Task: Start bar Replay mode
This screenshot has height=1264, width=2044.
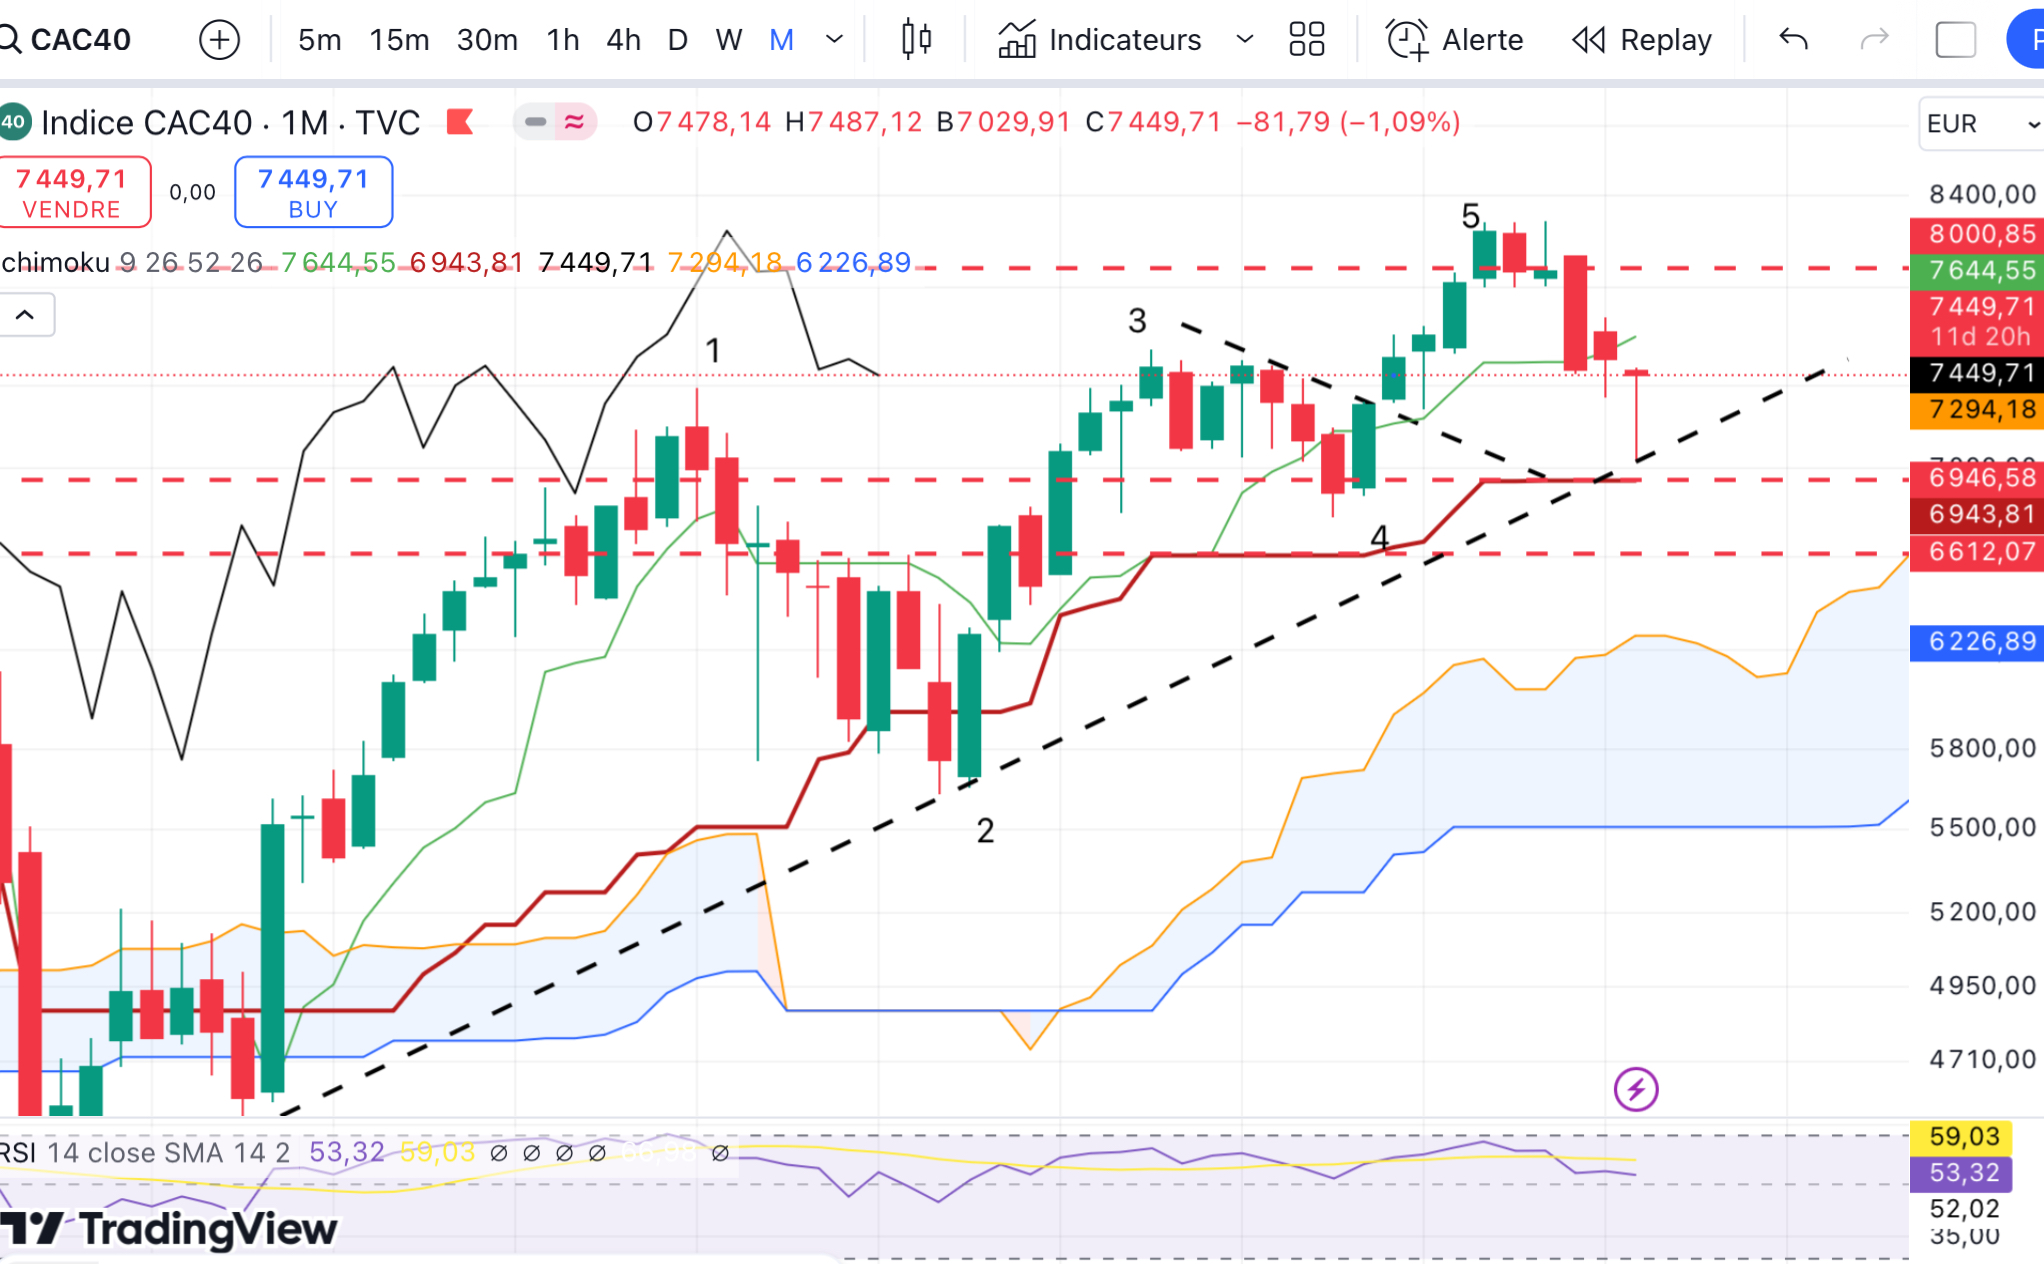Action: (1642, 40)
